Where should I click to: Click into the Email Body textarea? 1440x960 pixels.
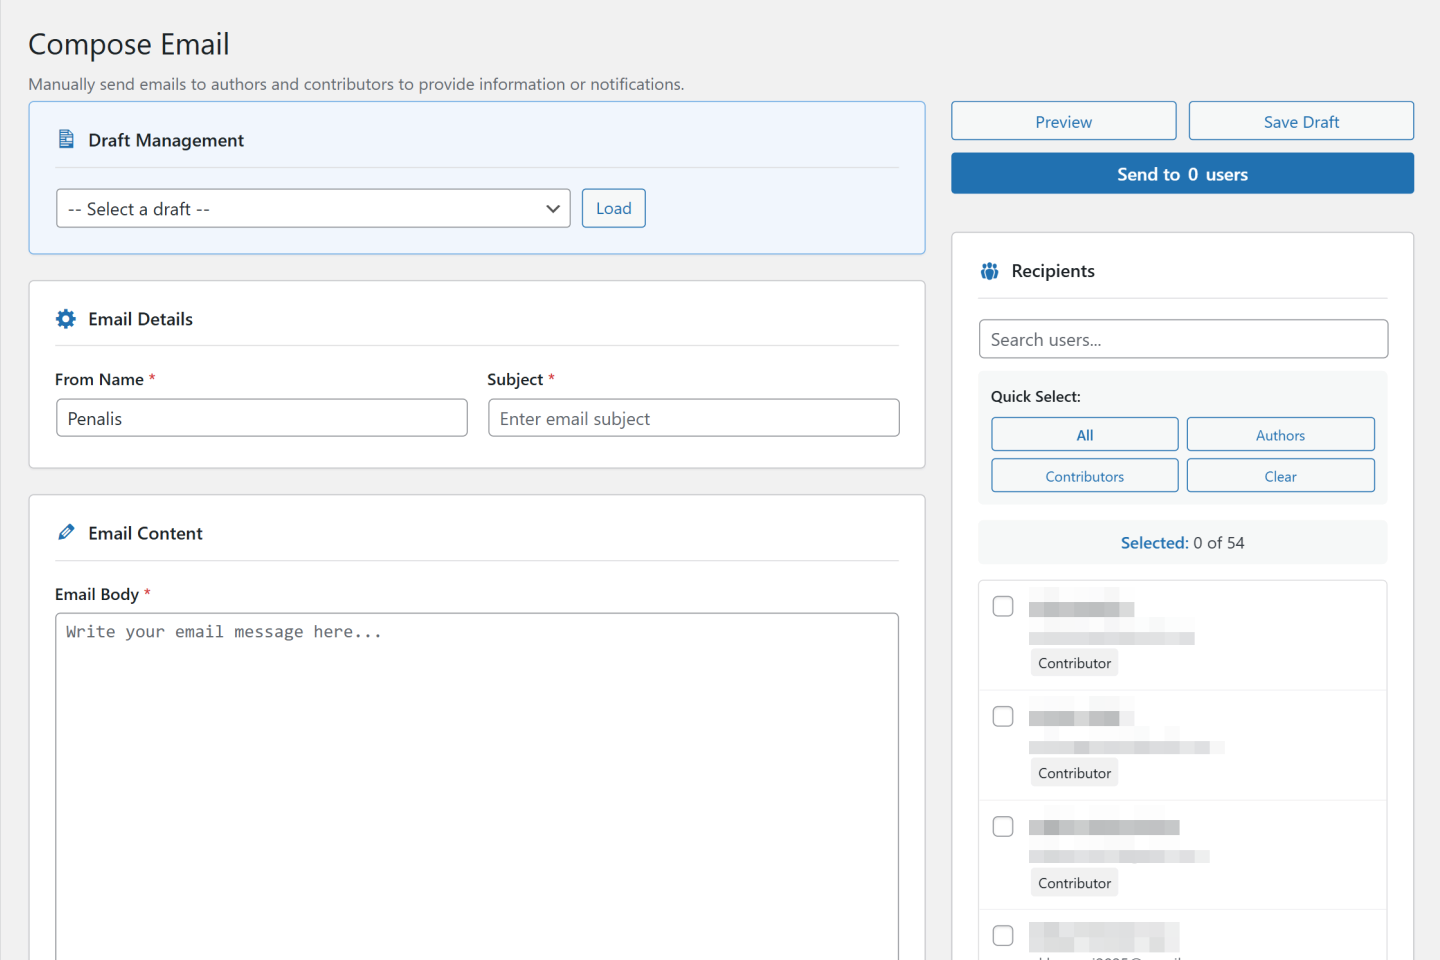(477, 786)
